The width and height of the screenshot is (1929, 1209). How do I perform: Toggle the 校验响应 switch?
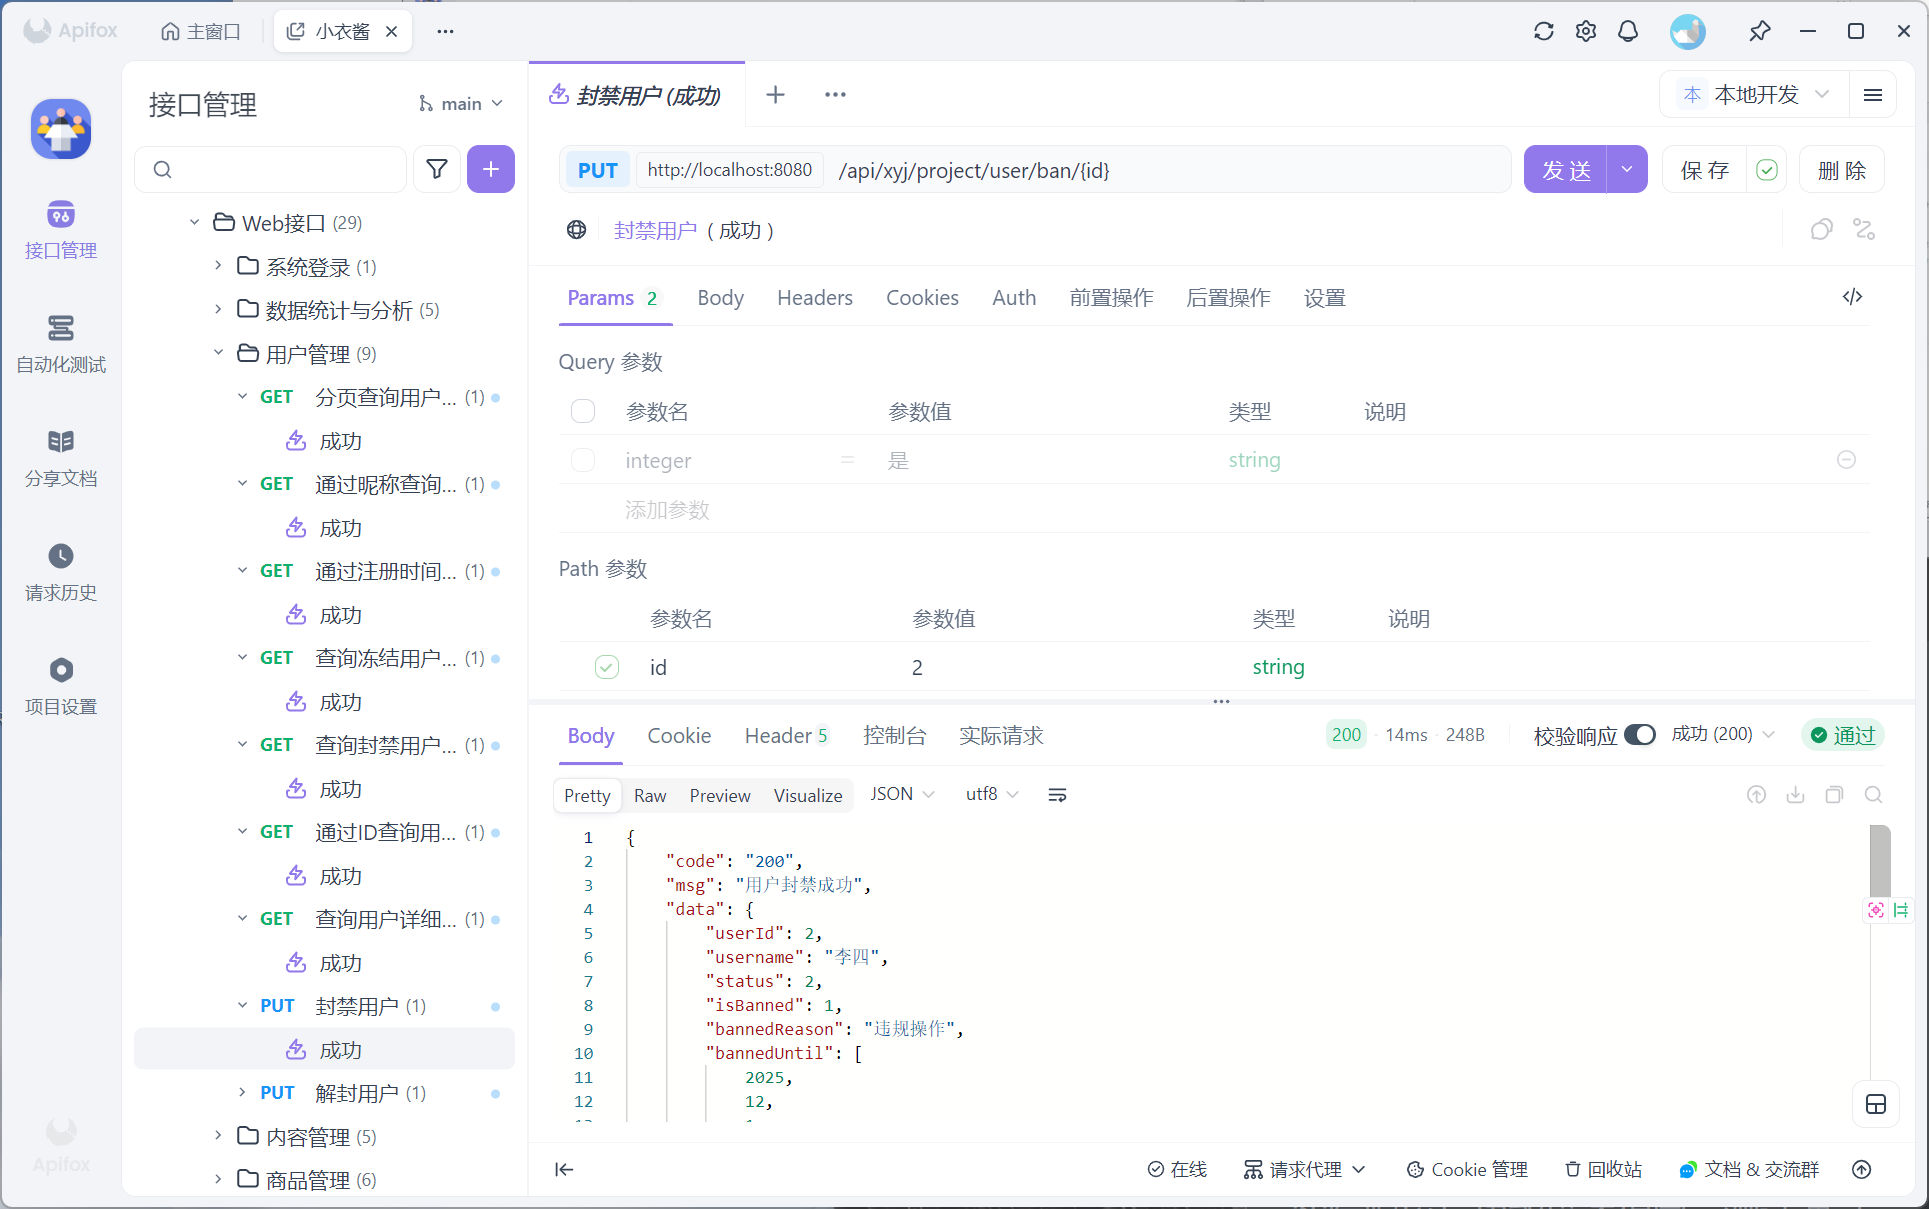(1640, 735)
